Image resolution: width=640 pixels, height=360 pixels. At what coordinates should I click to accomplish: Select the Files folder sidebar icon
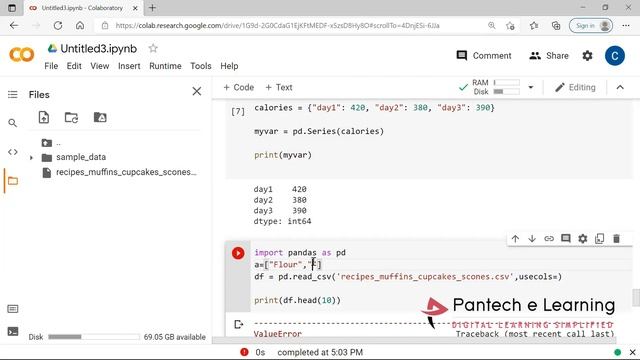pyautogui.click(x=13, y=181)
